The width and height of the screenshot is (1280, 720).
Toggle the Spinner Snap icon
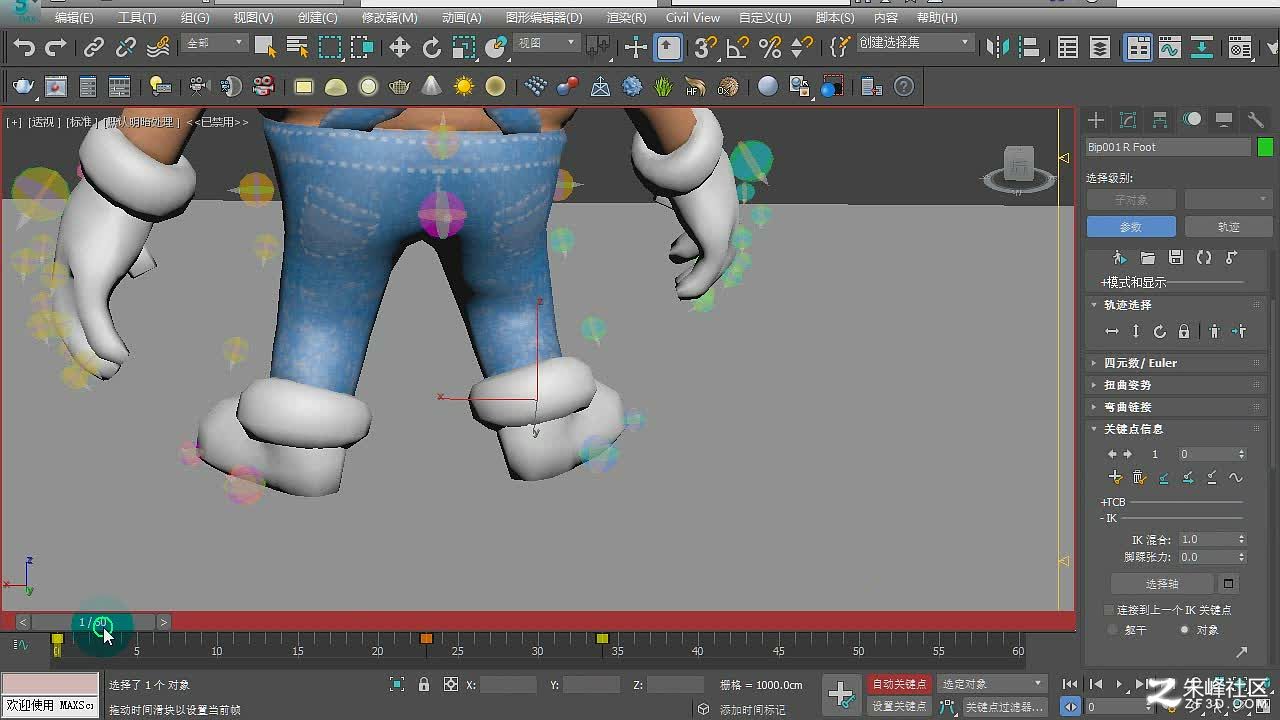tap(802, 47)
